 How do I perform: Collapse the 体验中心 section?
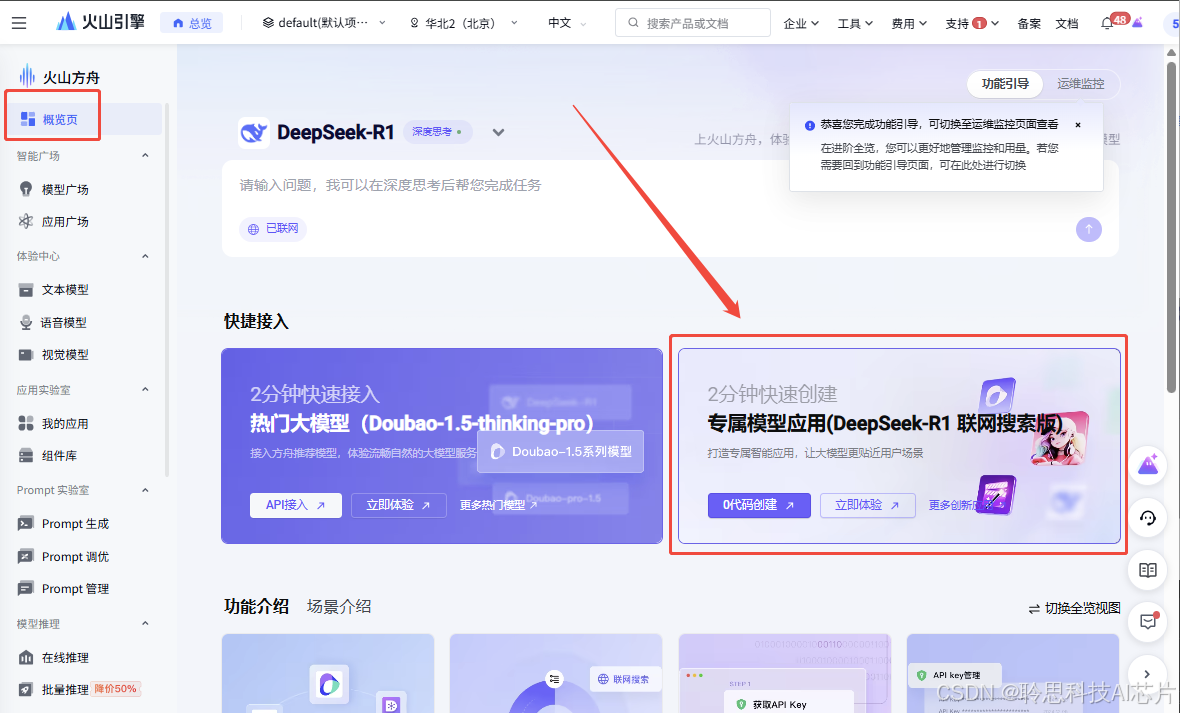click(145, 256)
